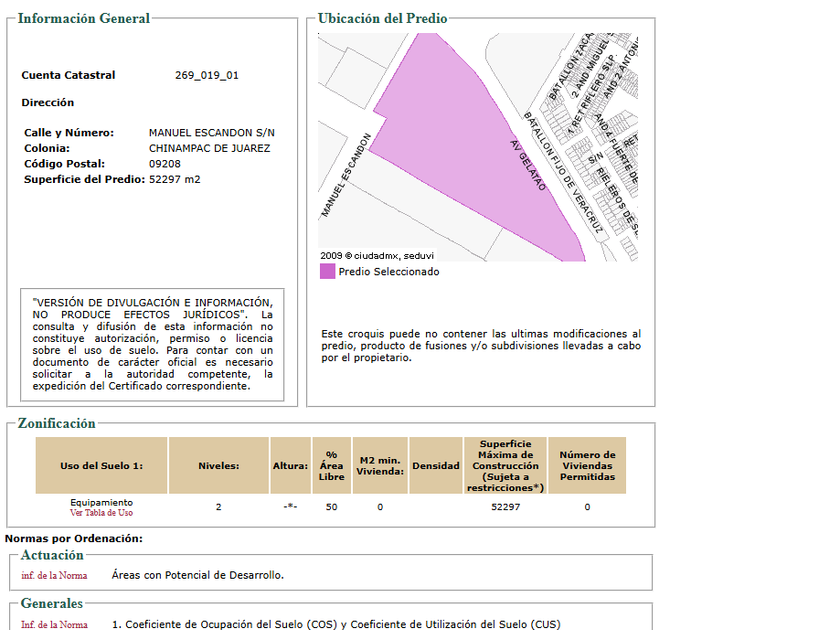Screen dimensions: 840x630
Task: Click 'Áreas con Potencial de Desarrollo.' text
Action: tap(198, 575)
